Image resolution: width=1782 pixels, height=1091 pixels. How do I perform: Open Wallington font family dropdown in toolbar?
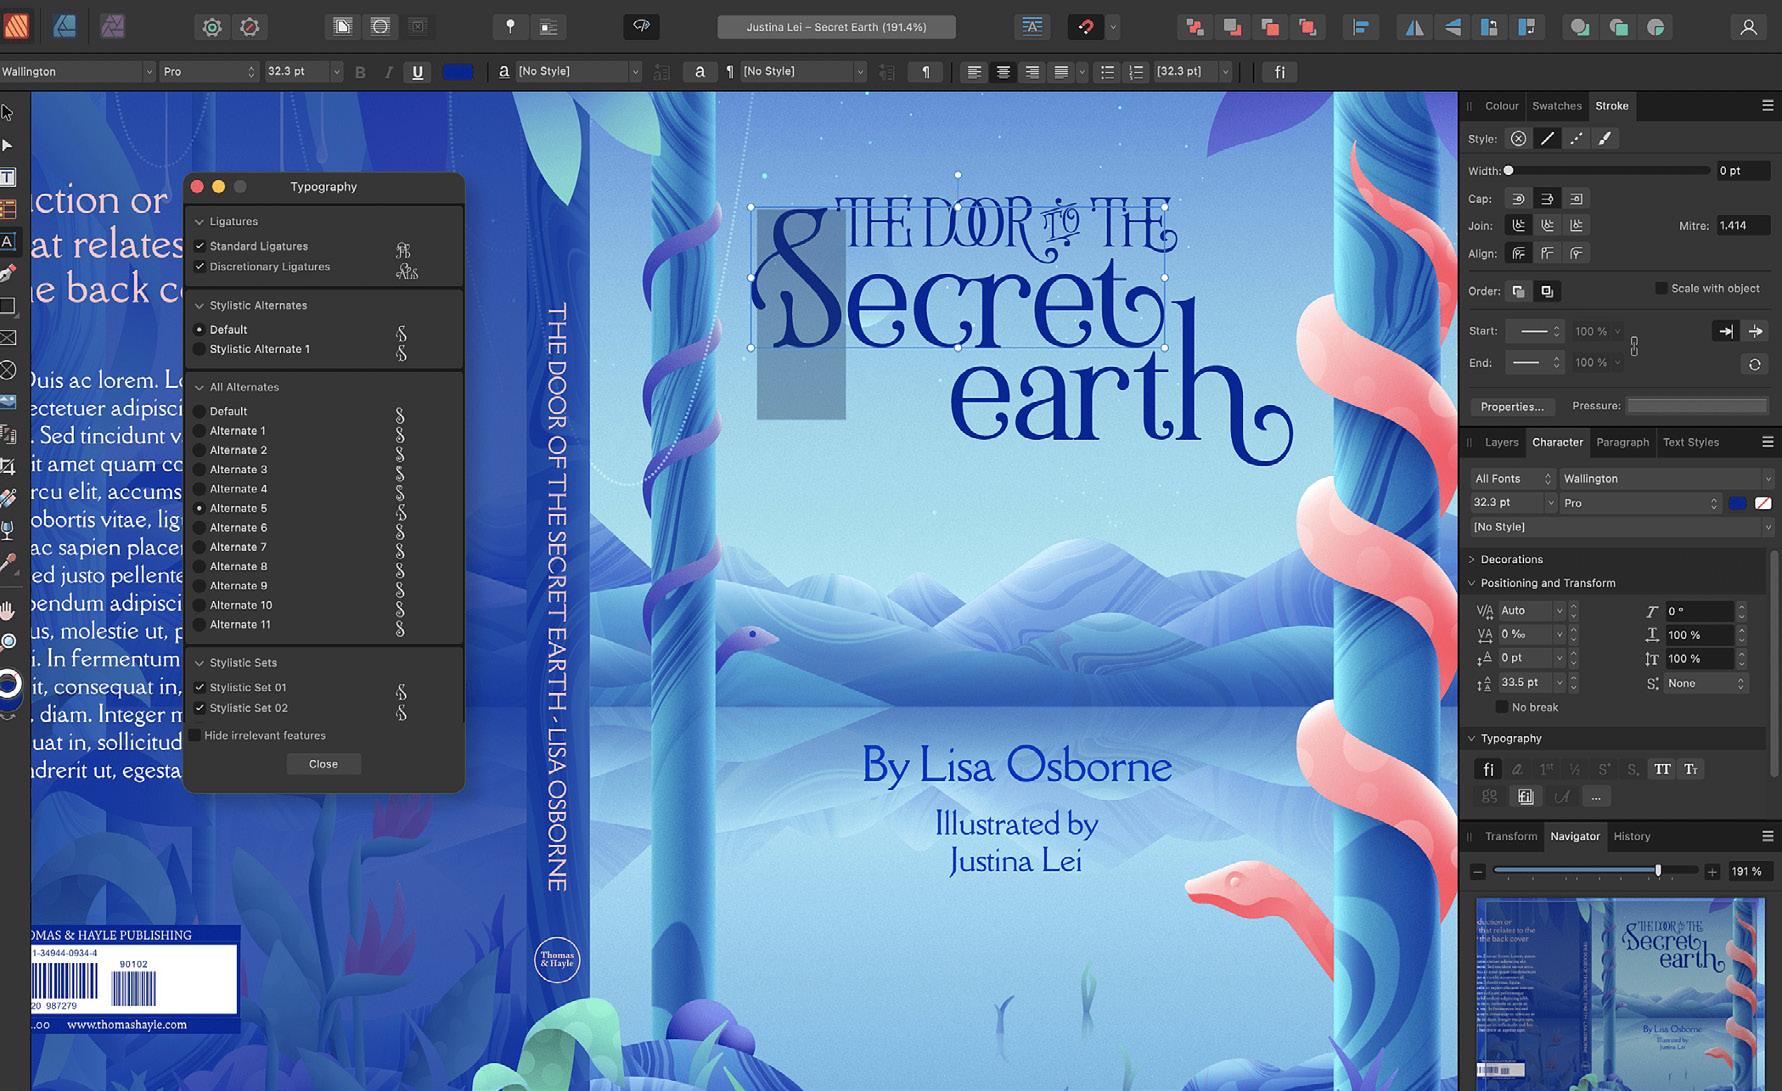coord(149,72)
